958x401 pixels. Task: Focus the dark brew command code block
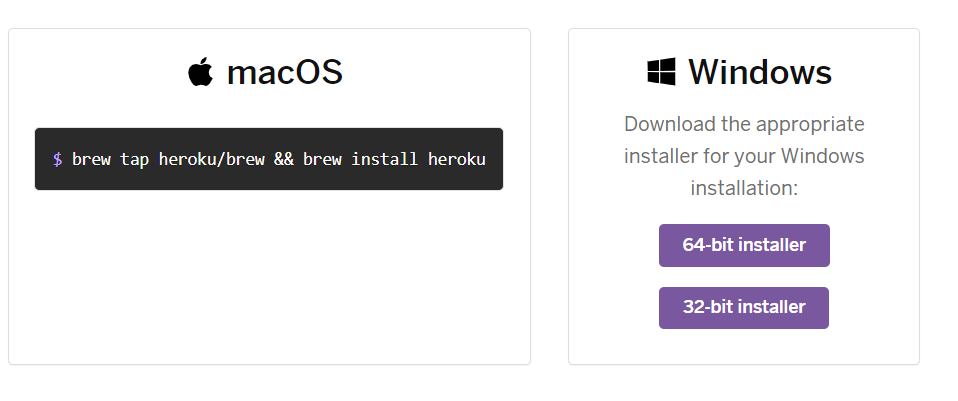pos(269,159)
